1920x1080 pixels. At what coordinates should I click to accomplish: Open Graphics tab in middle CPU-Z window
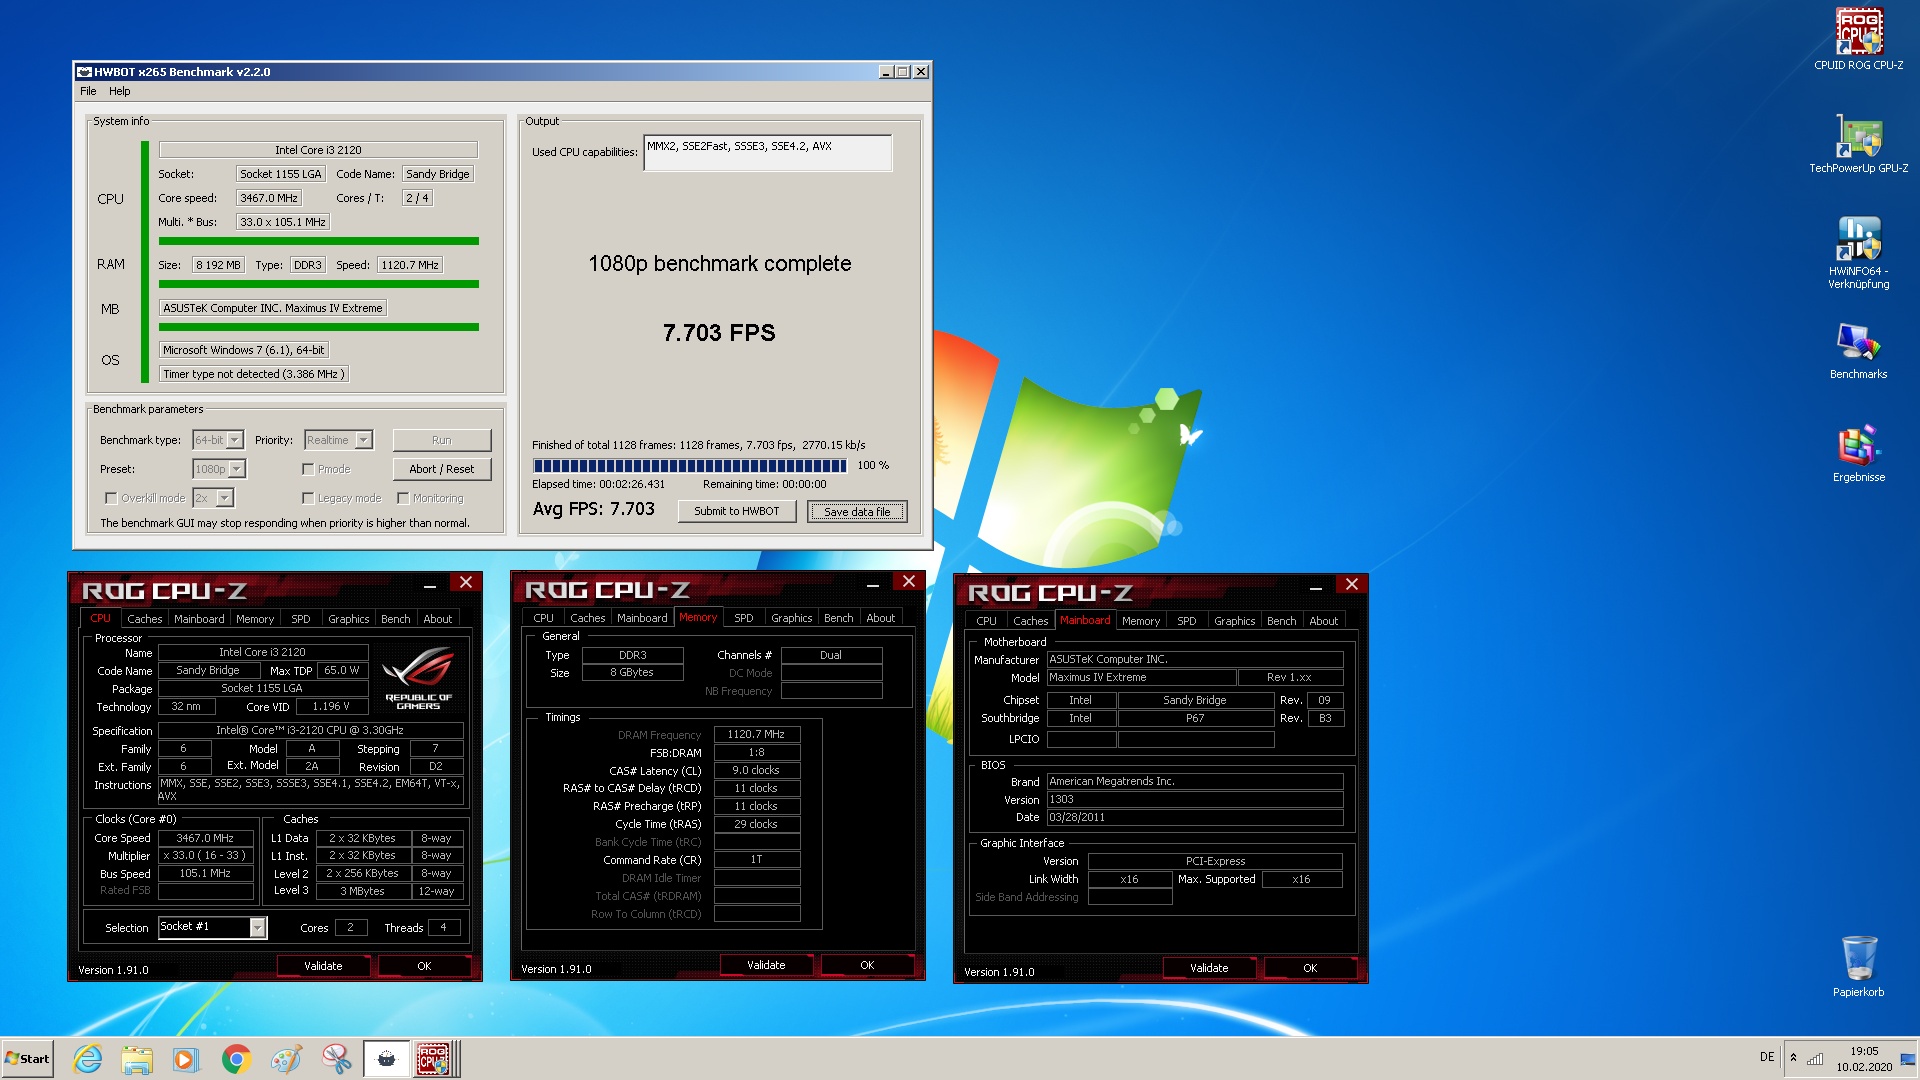coord(792,618)
